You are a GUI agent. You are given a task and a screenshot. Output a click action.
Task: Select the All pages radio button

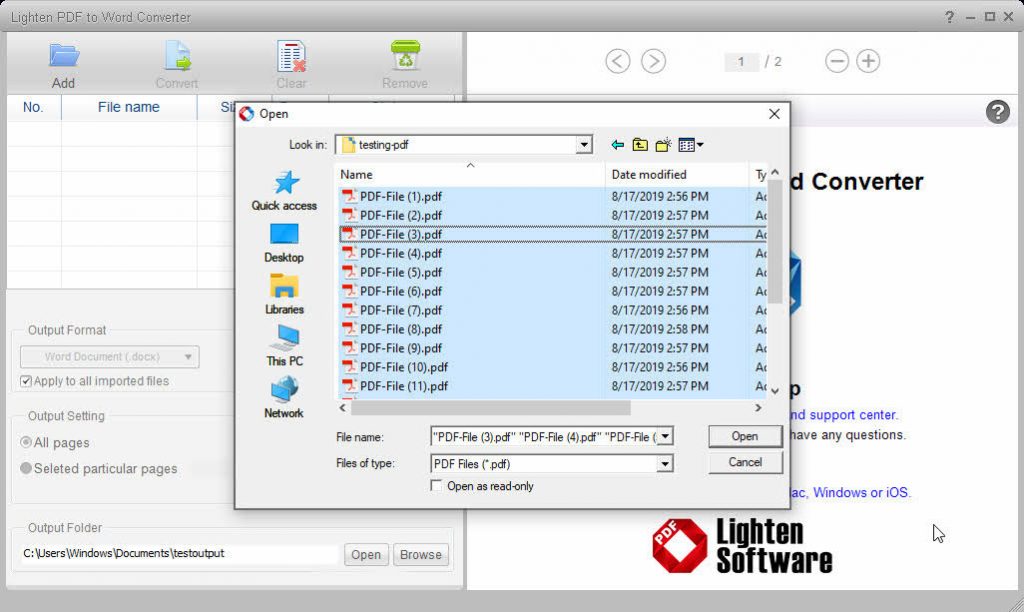click(26, 443)
